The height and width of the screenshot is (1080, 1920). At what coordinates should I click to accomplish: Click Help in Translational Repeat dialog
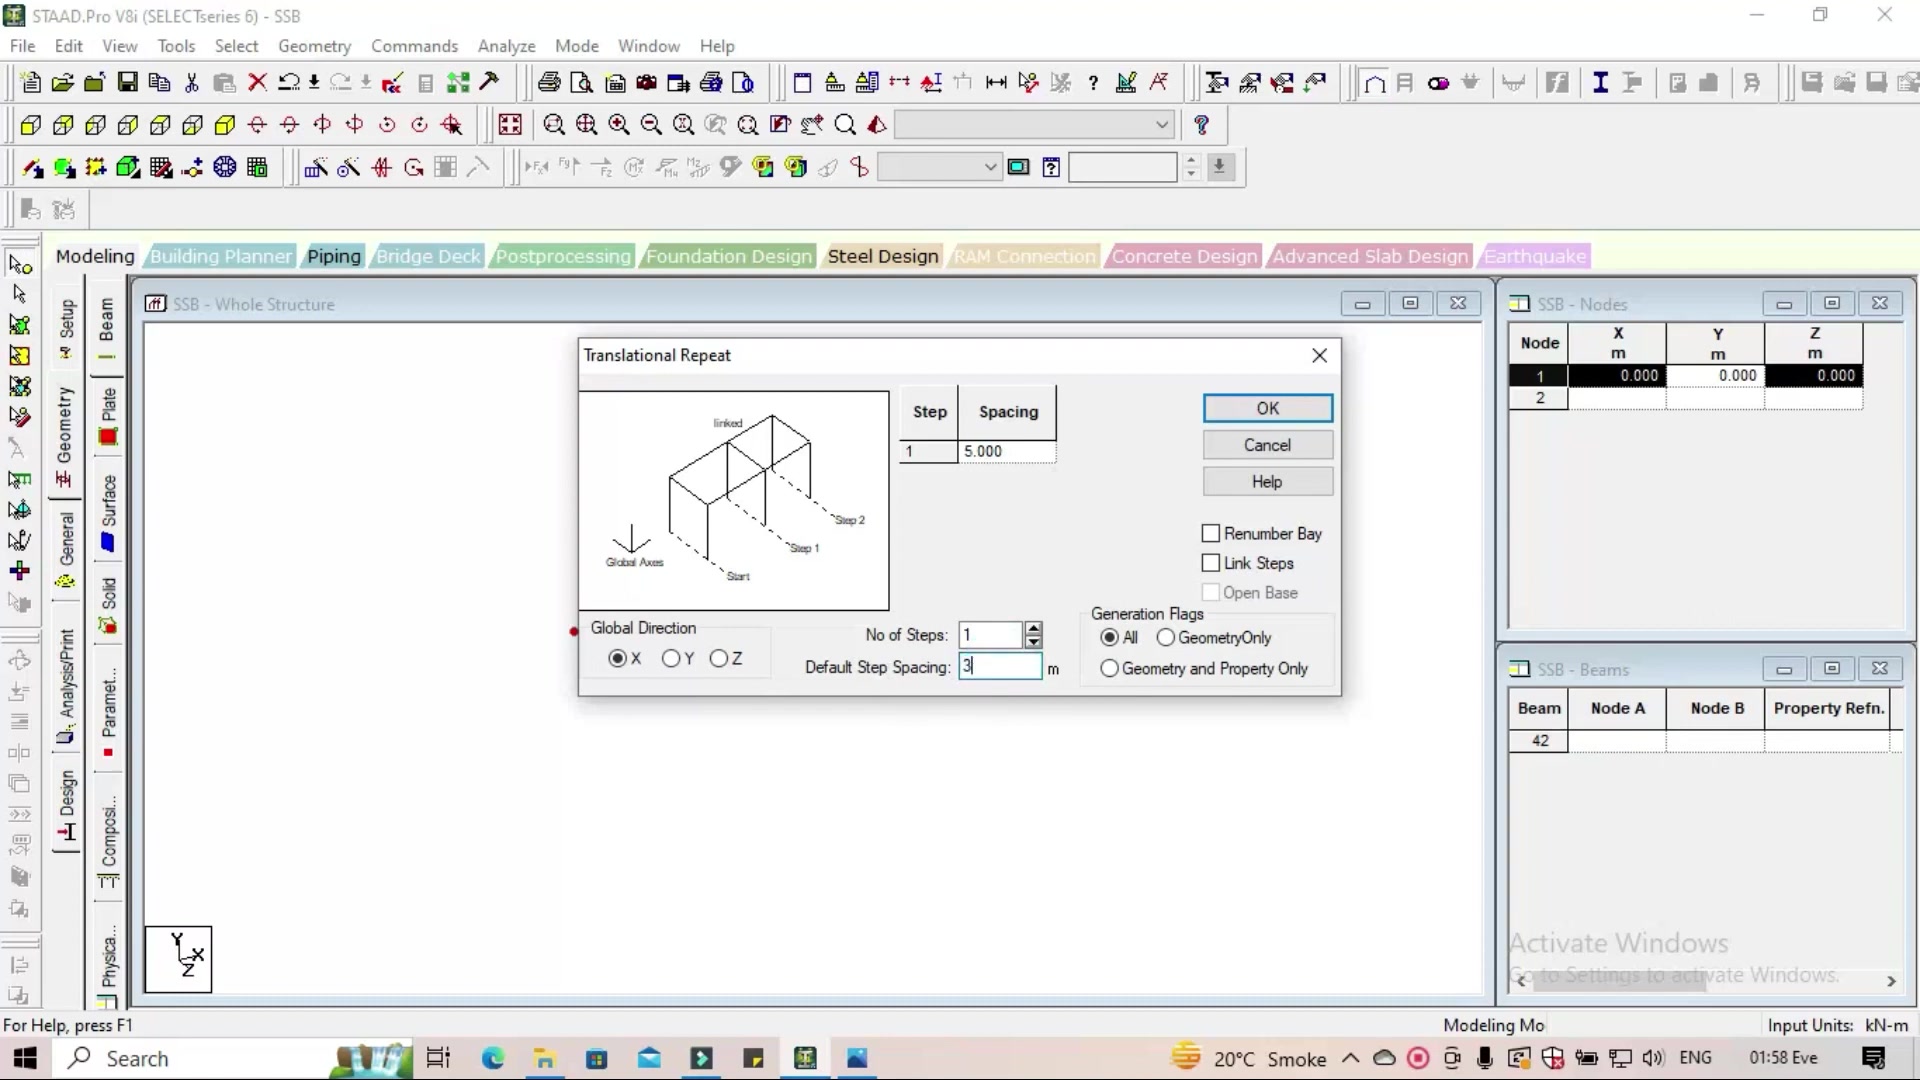click(x=1267, y=482)
